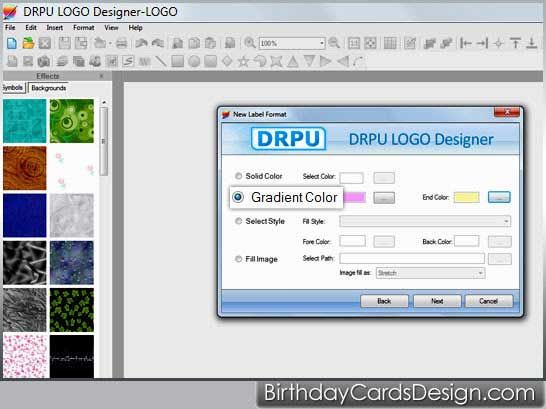The width and height of the screenshot is (546, 409).
Task: Click the Next button
Action: [437, 301]
